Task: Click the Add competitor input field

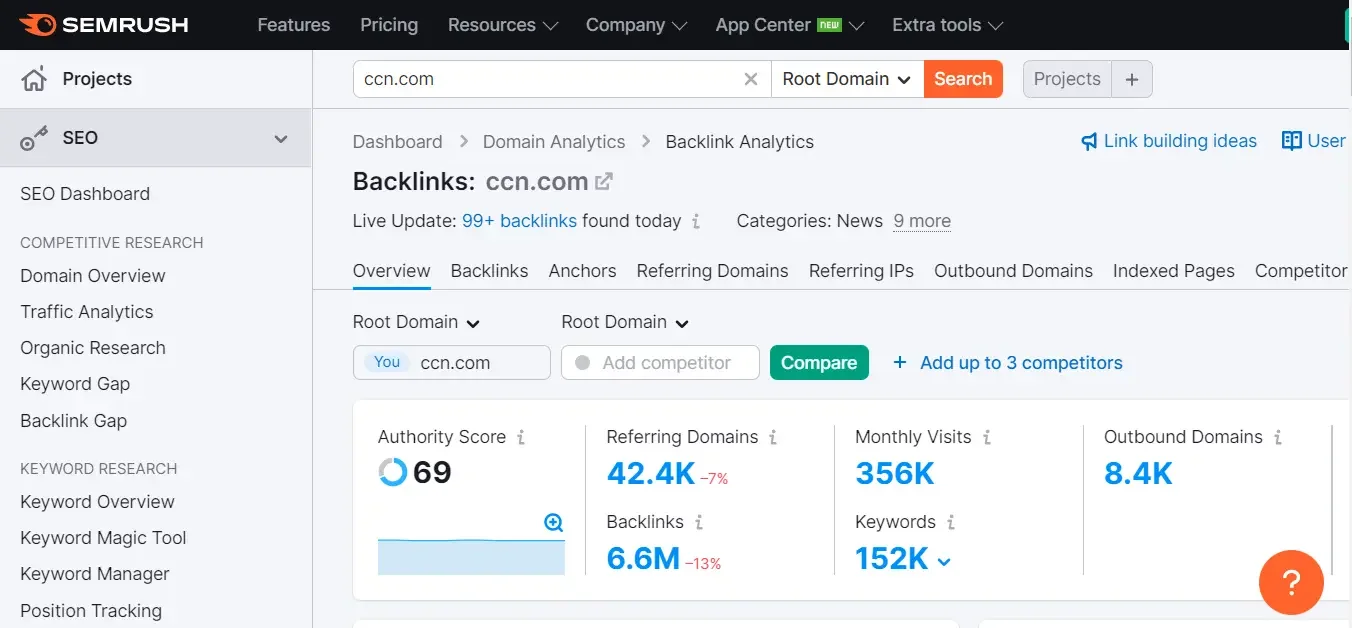Action: (660, 363)
